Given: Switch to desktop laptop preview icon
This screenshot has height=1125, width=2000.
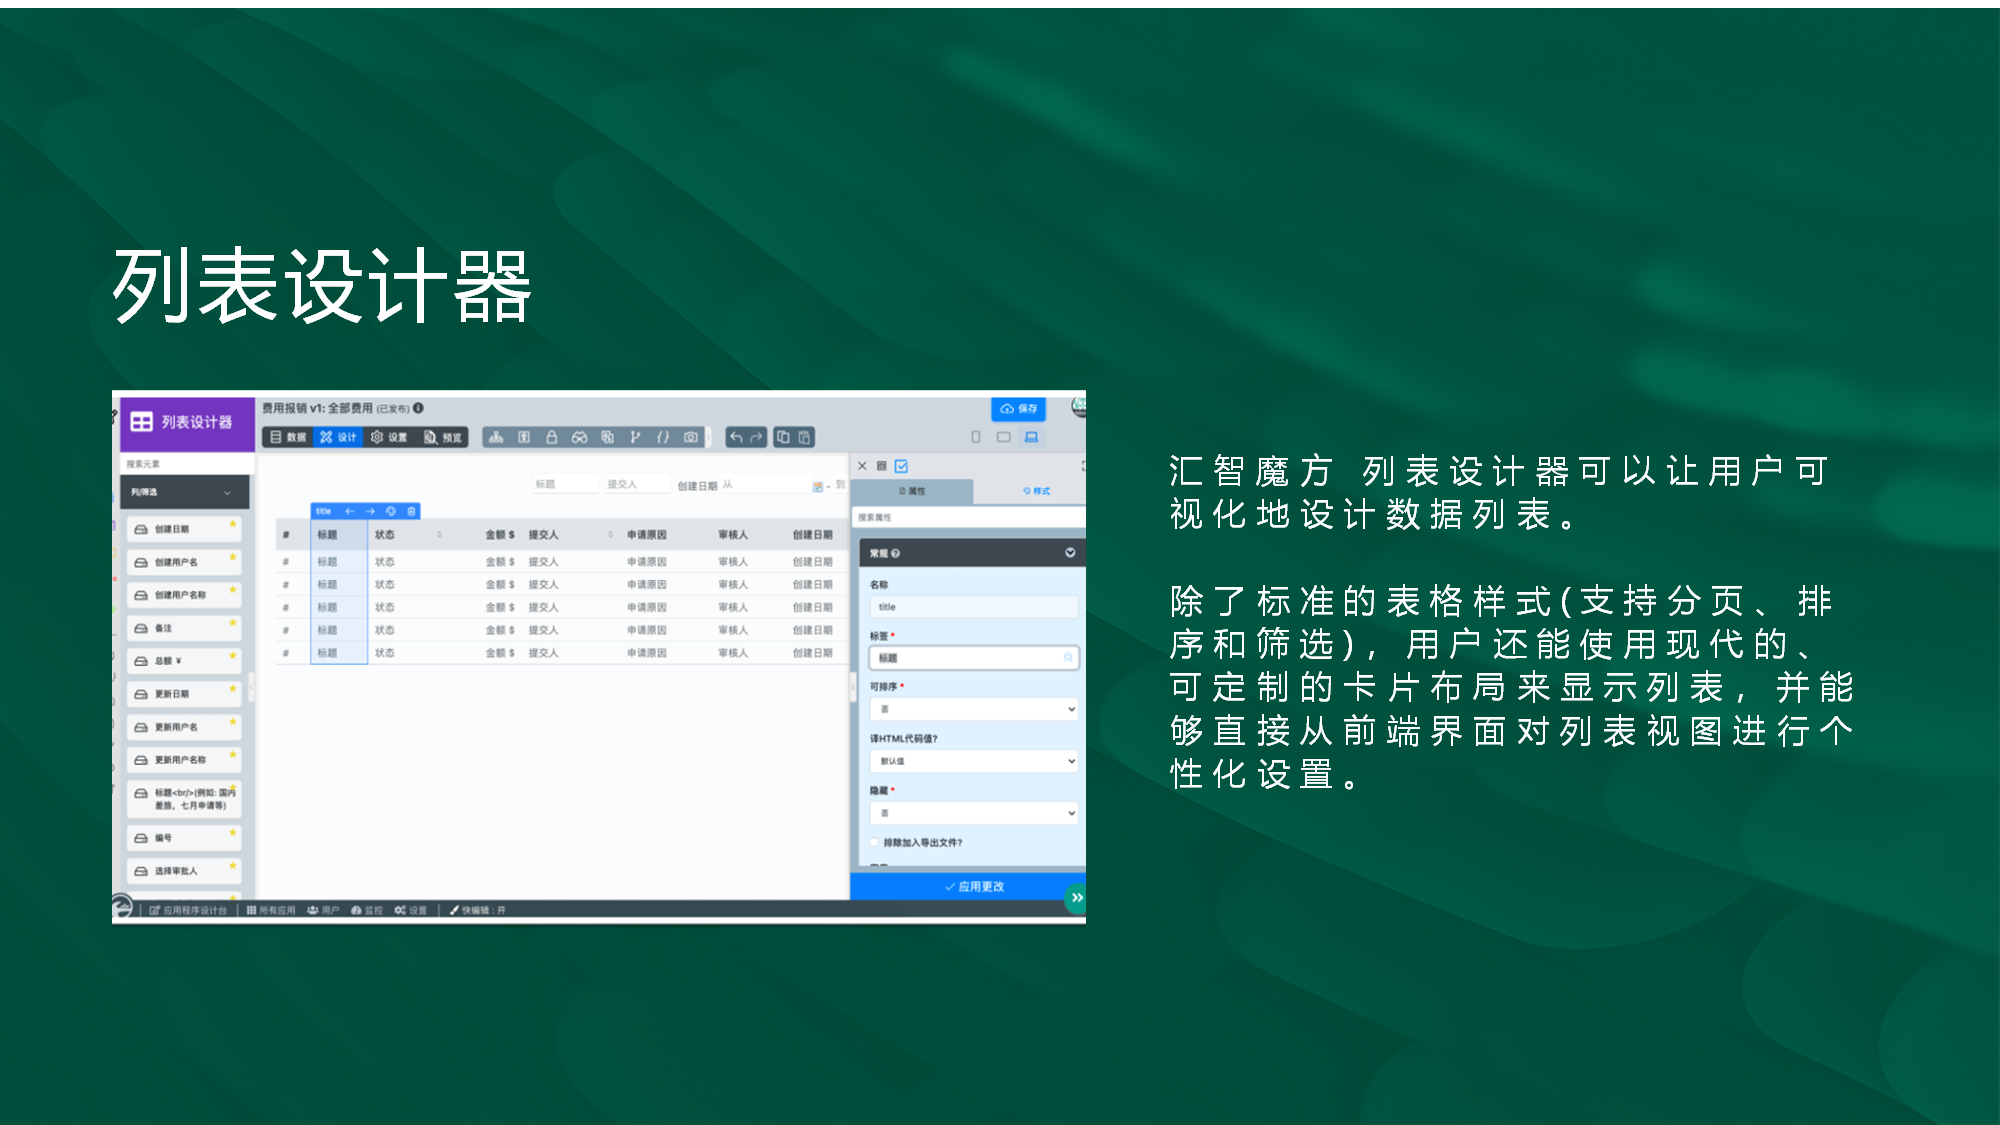Looking at the screenshot, I should [x=1031, y=437].
